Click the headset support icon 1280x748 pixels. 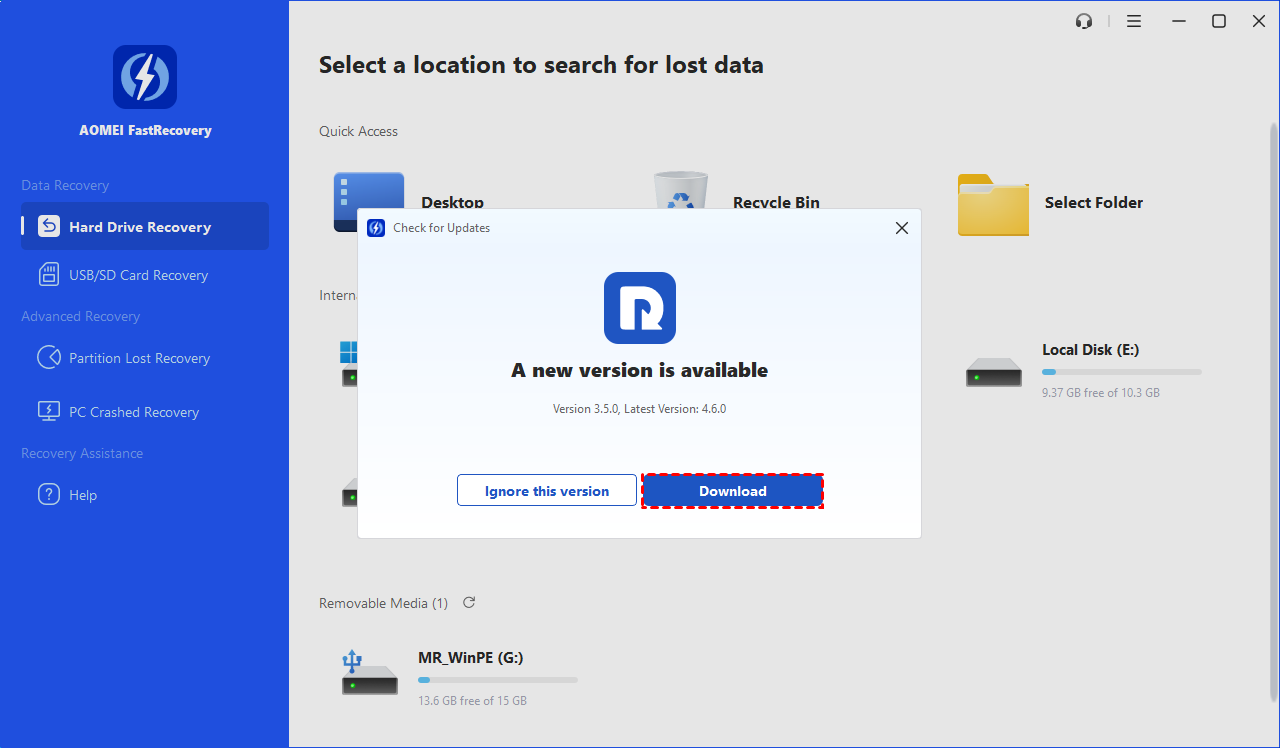point(1084,21)
